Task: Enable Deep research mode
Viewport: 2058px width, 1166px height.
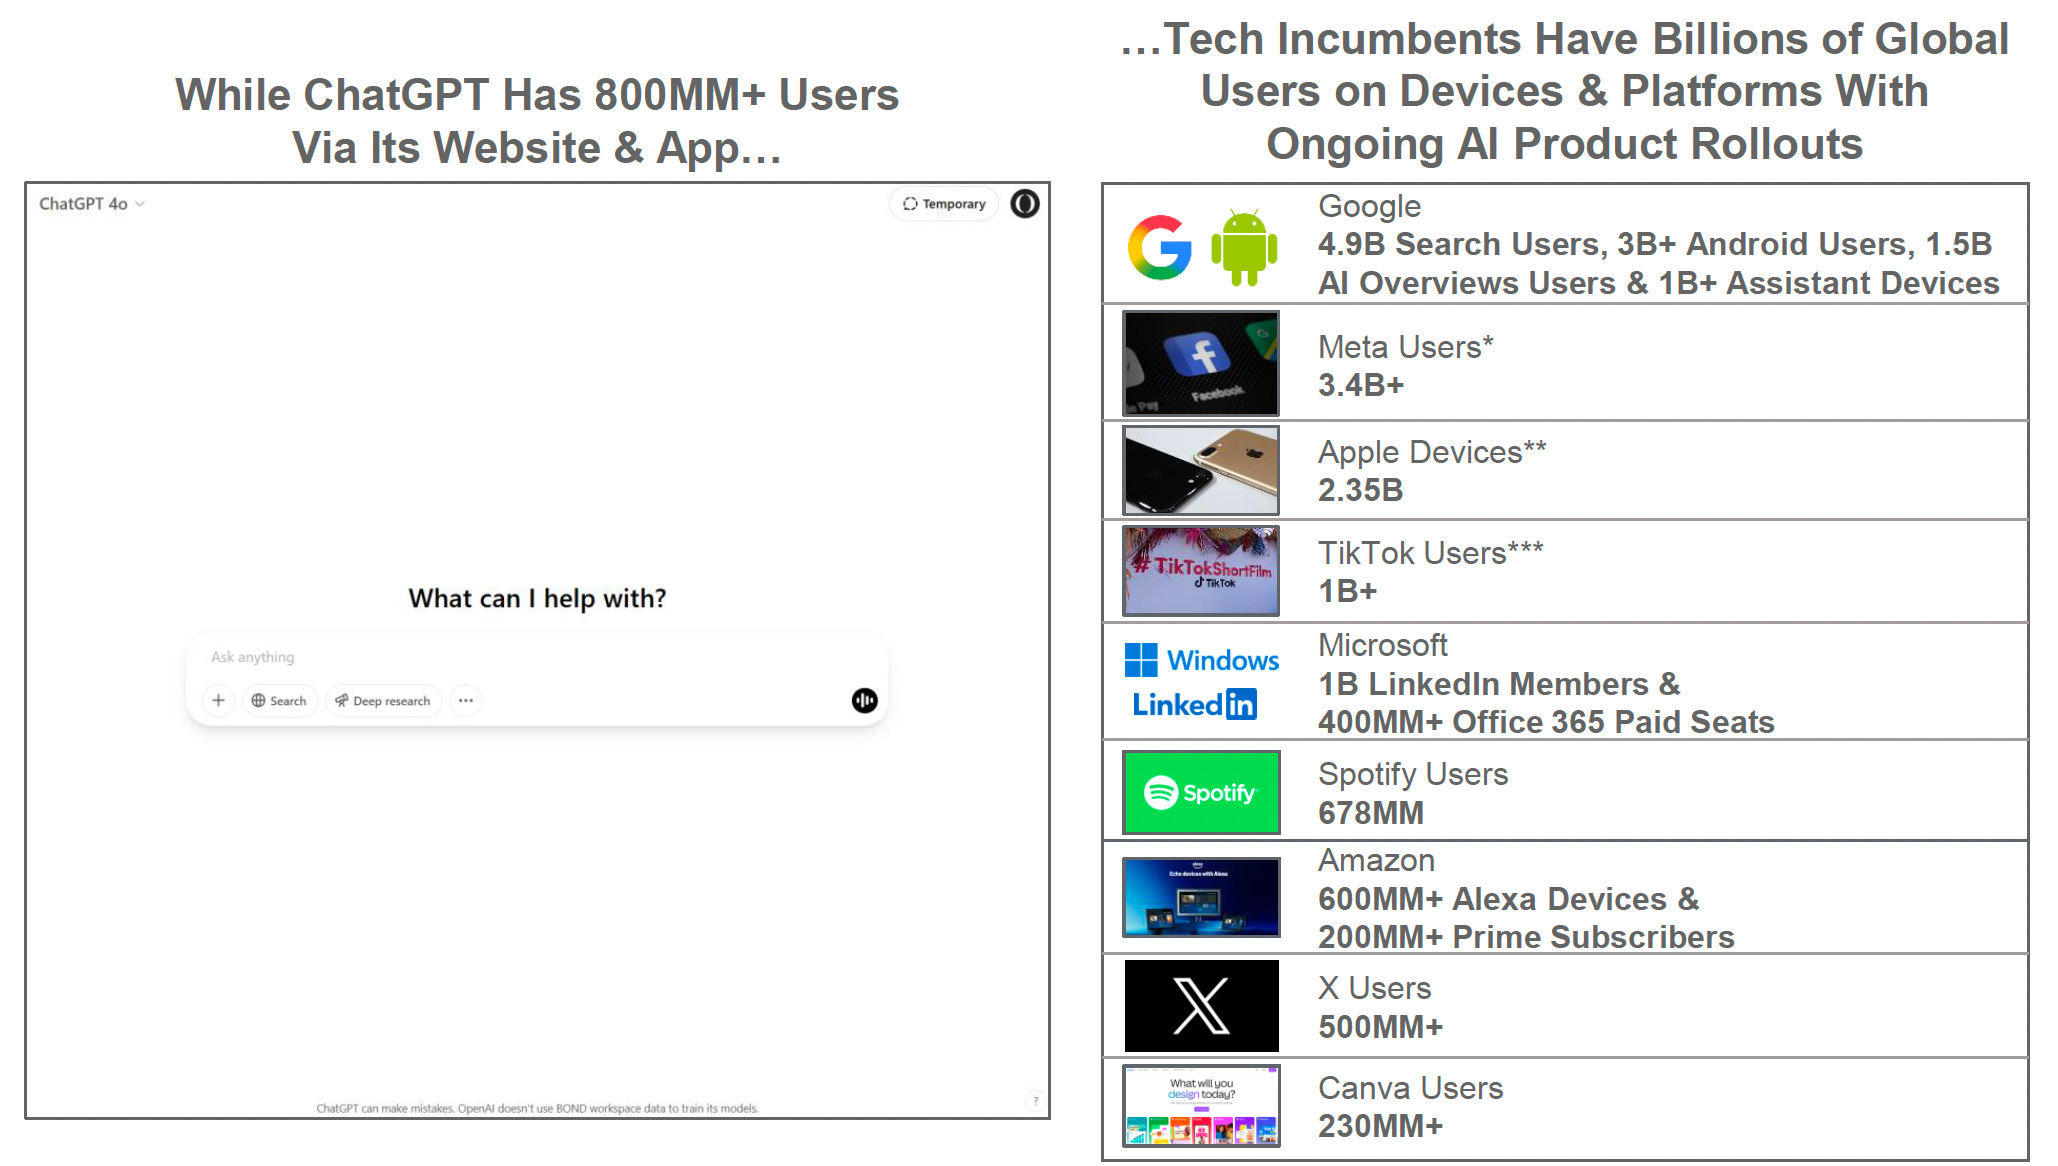Action: (x=383, y=701)
